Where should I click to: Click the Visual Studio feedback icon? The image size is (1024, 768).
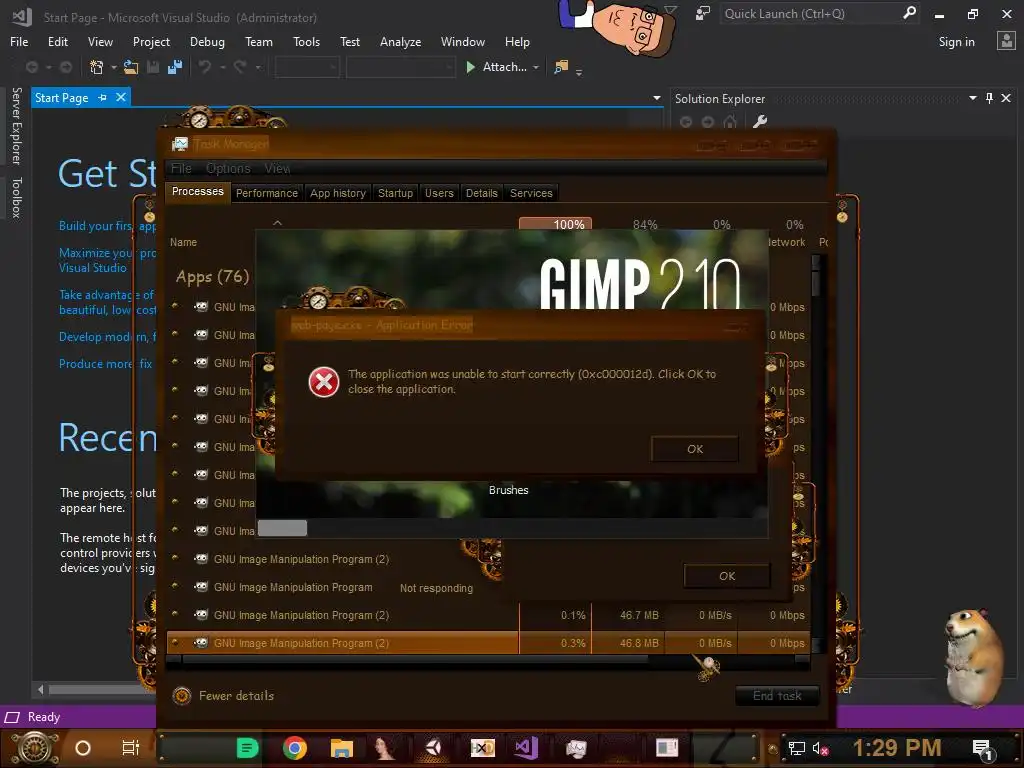pyautogui.click(x=703, y=14)
